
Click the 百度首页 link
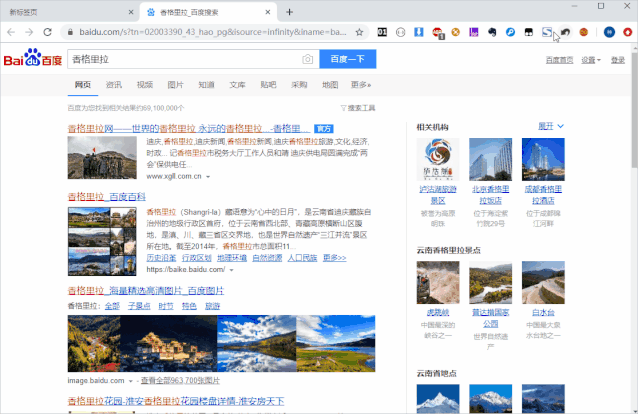[559, 60]
